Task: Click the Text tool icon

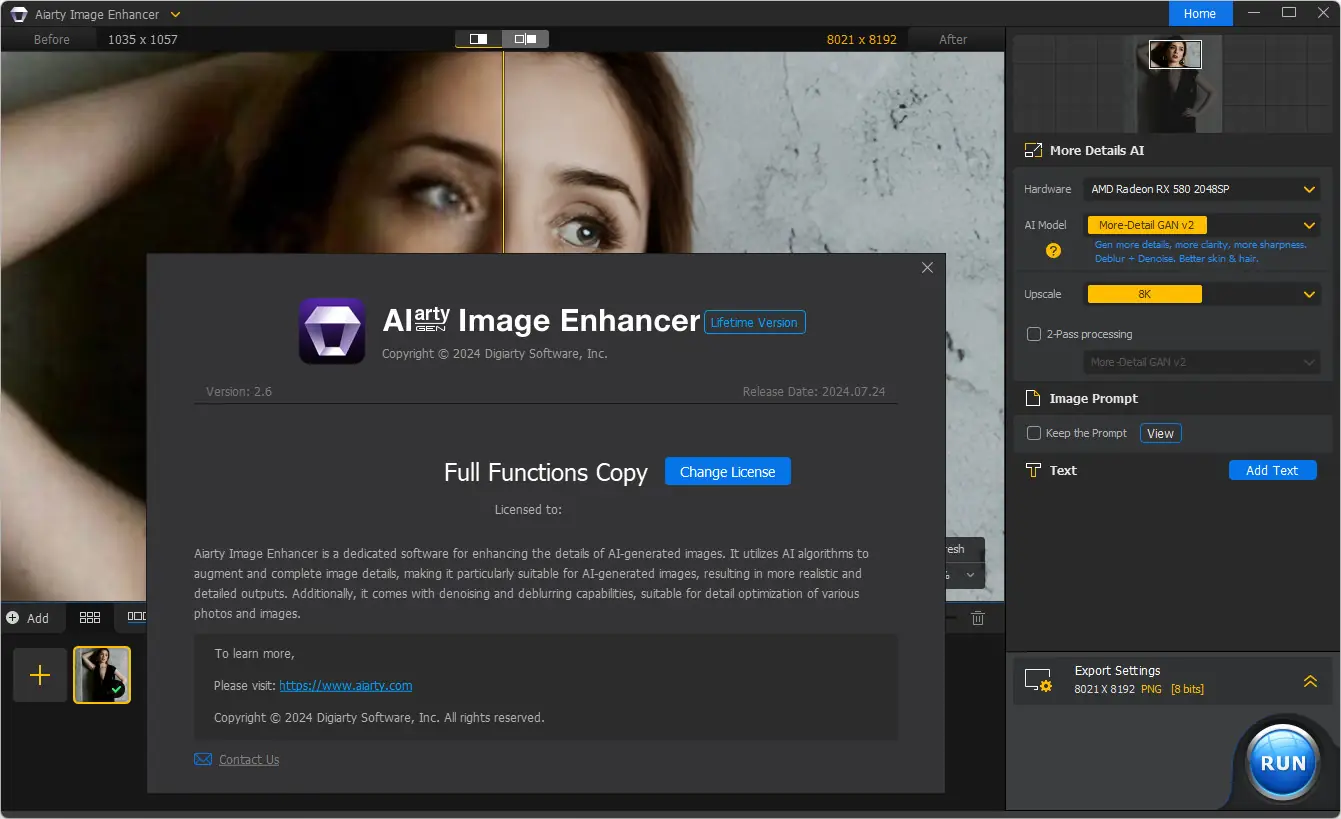Action: point(1033,470)
